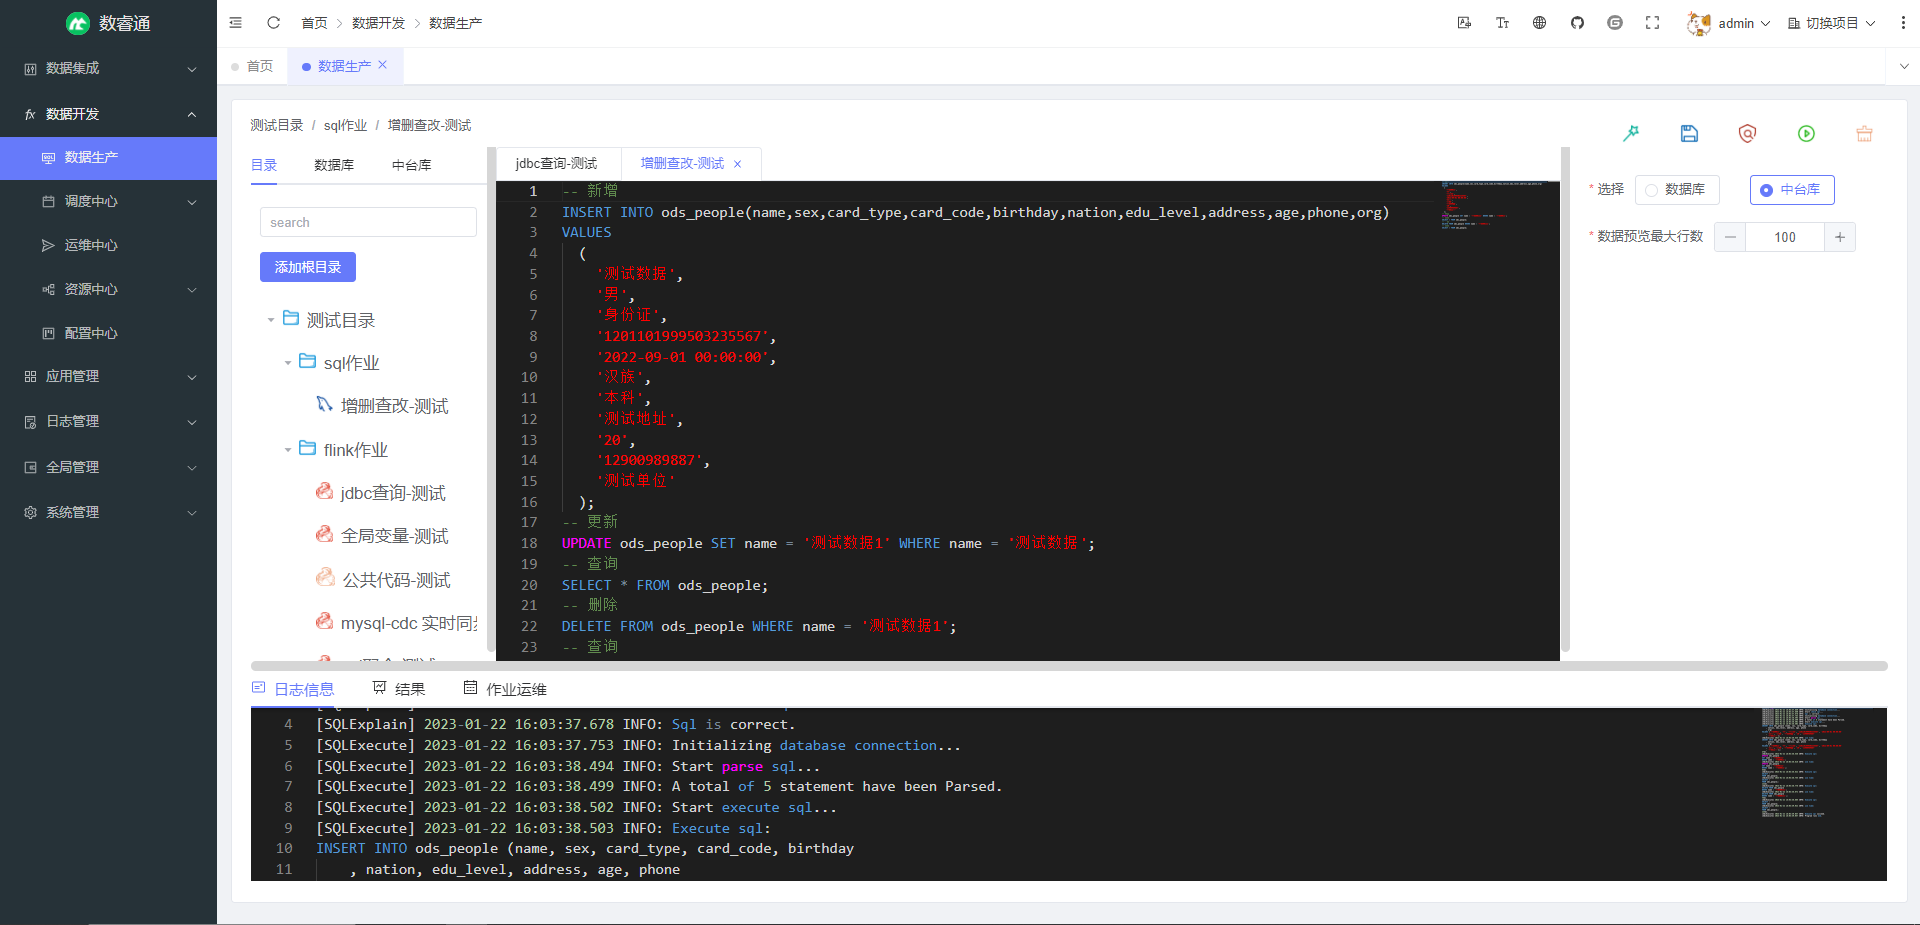The image size is (1920, 925).
Task: Close the 数据生产 page tab
Action: (x=382, y=65)
